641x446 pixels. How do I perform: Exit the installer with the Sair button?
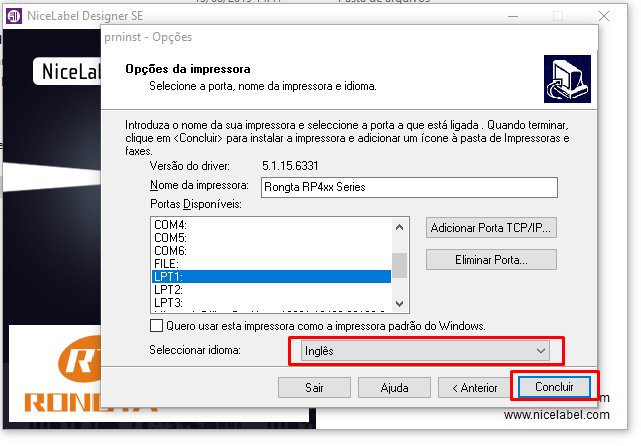tap(314, 388)
